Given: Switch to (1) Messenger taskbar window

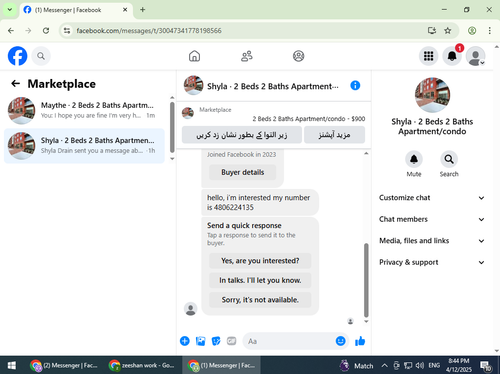Looking at the screenshot, I should (221, 366).
